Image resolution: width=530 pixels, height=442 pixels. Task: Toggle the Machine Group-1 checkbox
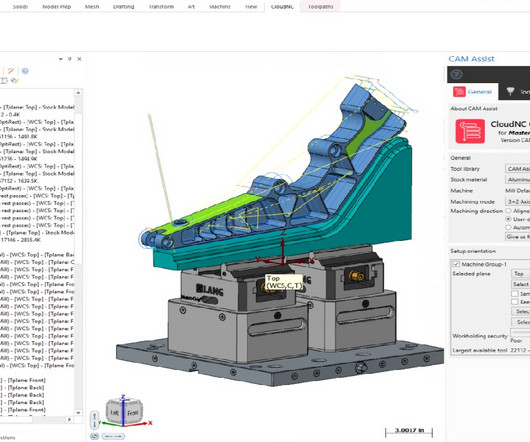pos(456,264)
